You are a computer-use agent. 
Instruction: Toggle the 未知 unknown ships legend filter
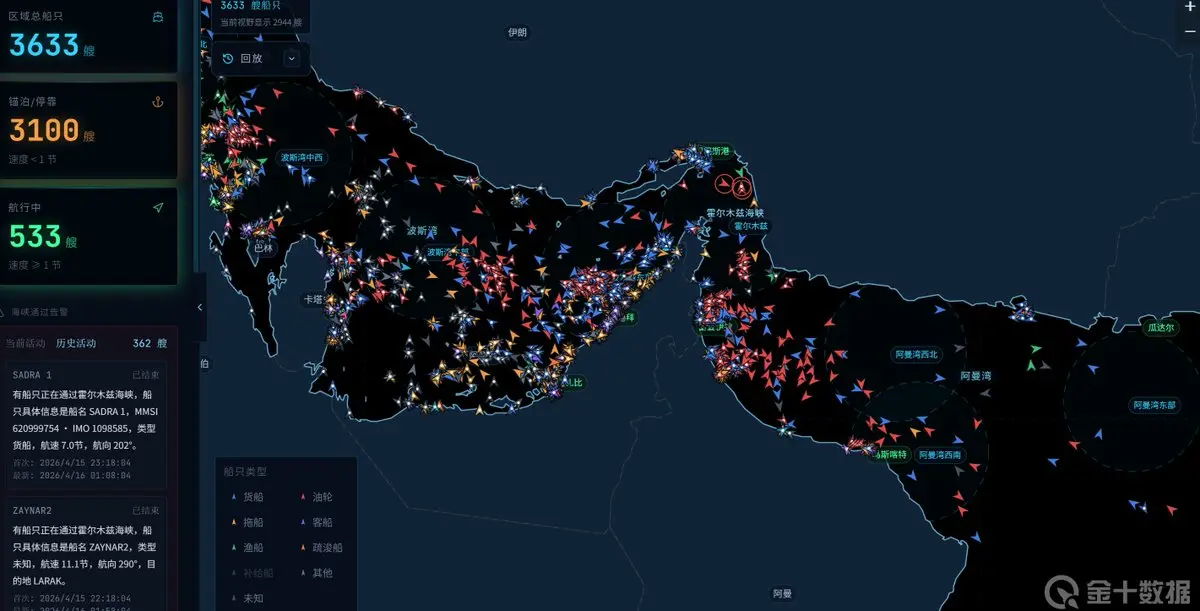pos(247,599)
